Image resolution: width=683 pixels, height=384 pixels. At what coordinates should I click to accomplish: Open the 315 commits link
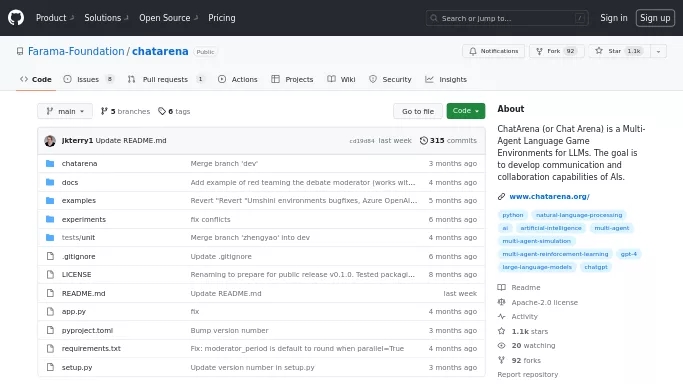(x=448, y=141)
